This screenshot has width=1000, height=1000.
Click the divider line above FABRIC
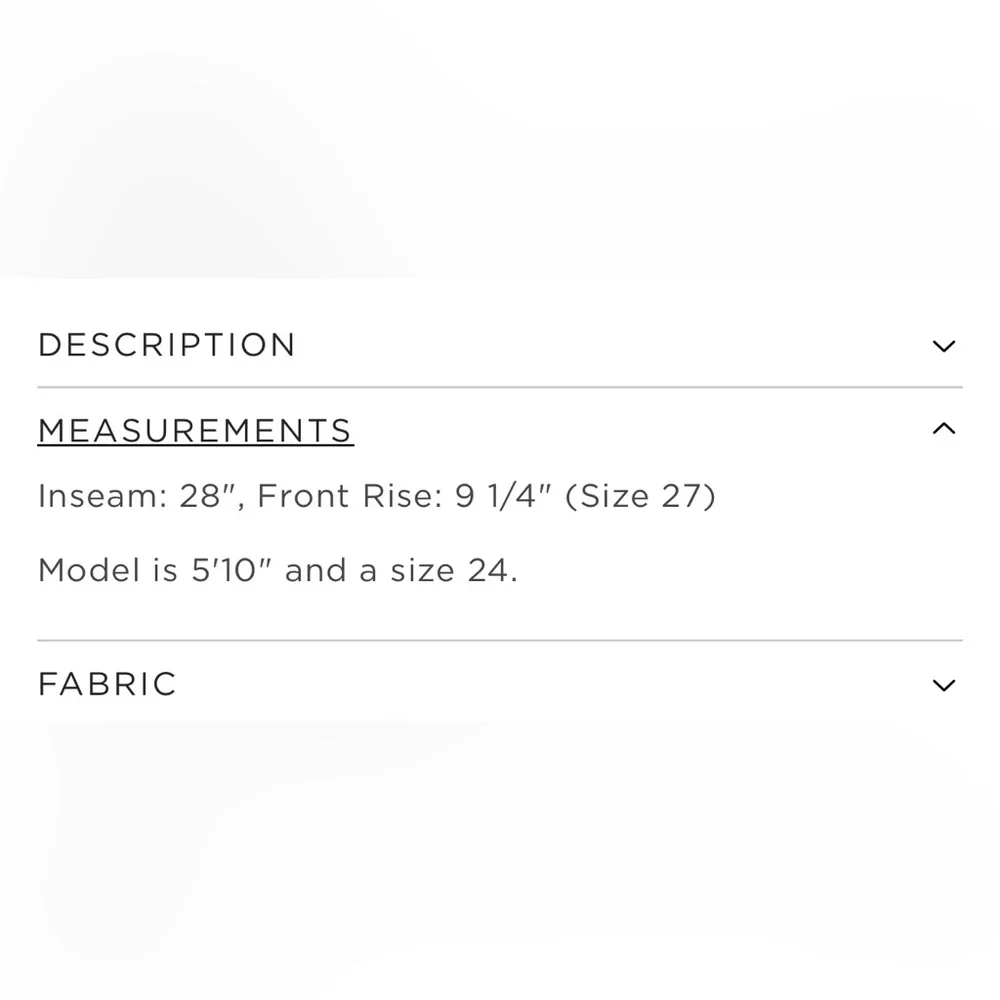pos(500,640)
